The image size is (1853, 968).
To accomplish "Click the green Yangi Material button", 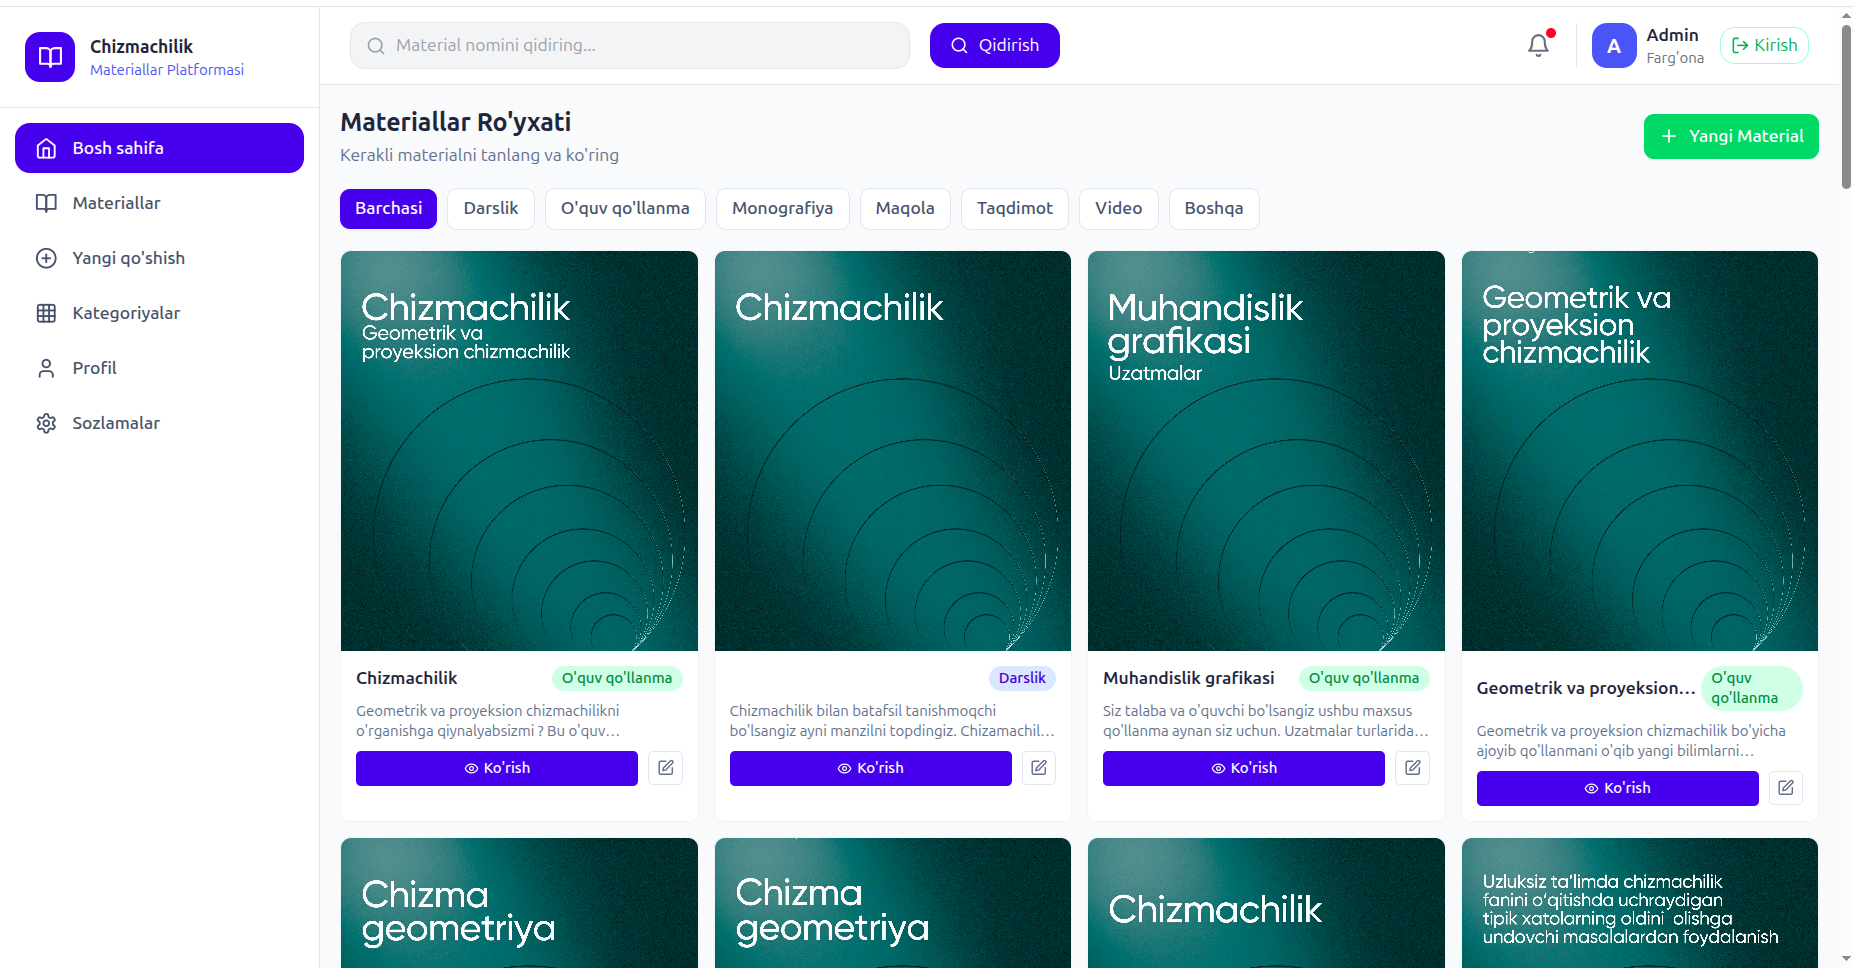I will (1731, 136).
